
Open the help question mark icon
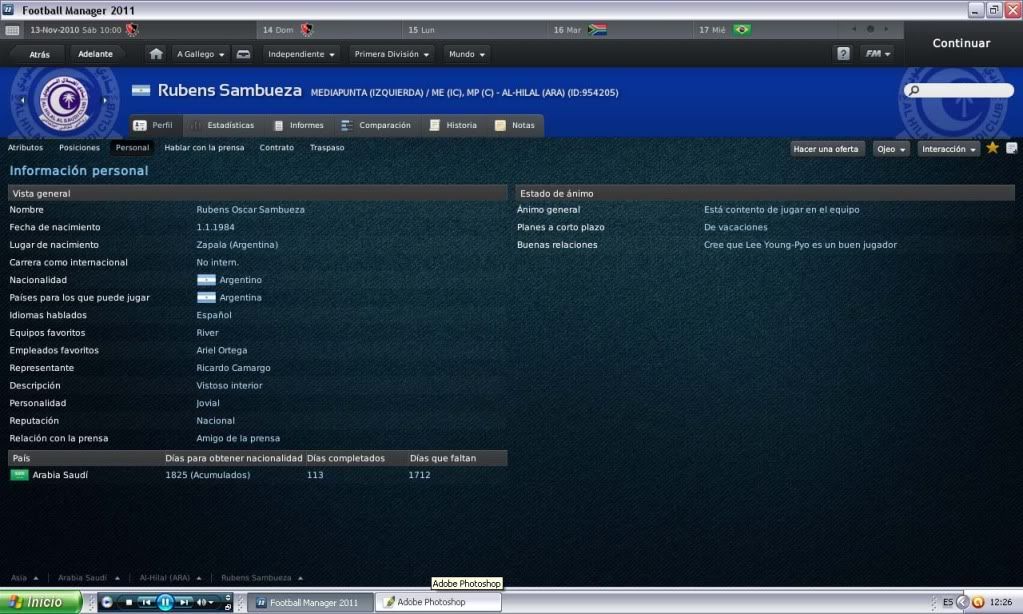(x=843, y=54)
